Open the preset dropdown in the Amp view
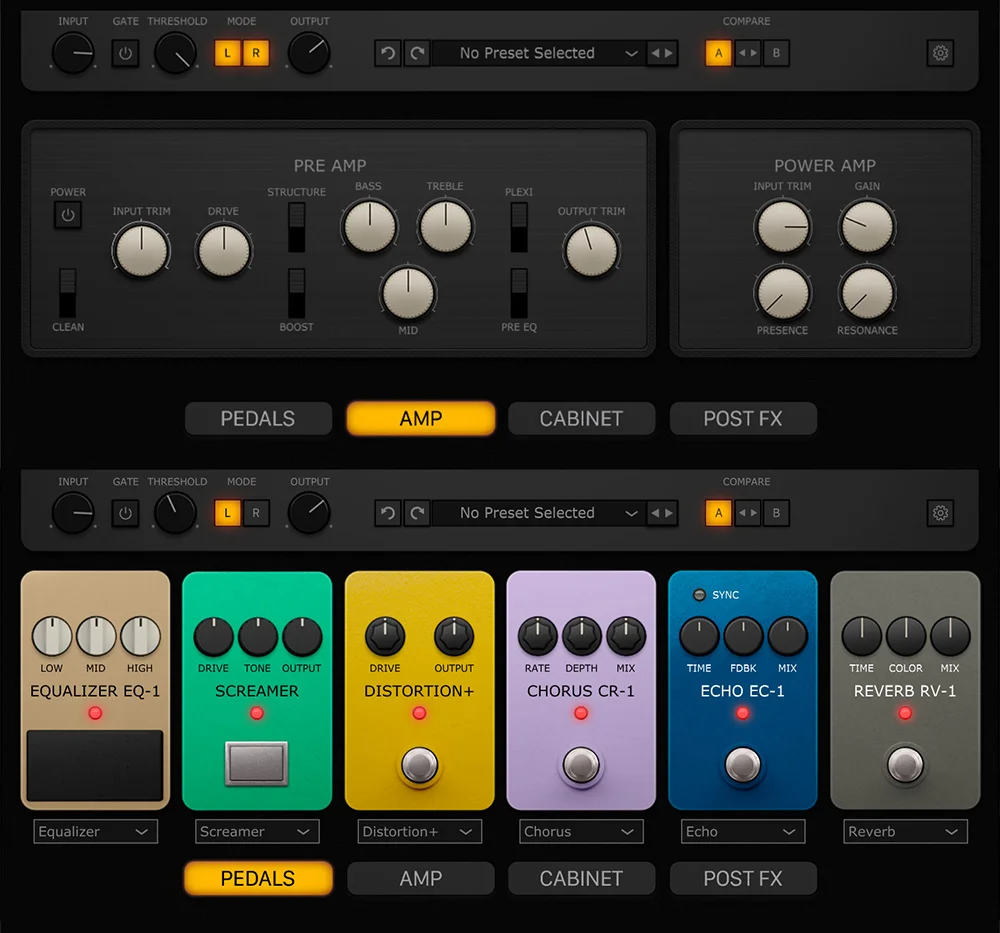The width and height of the screenshot is (1000, 933). point(538,53)
